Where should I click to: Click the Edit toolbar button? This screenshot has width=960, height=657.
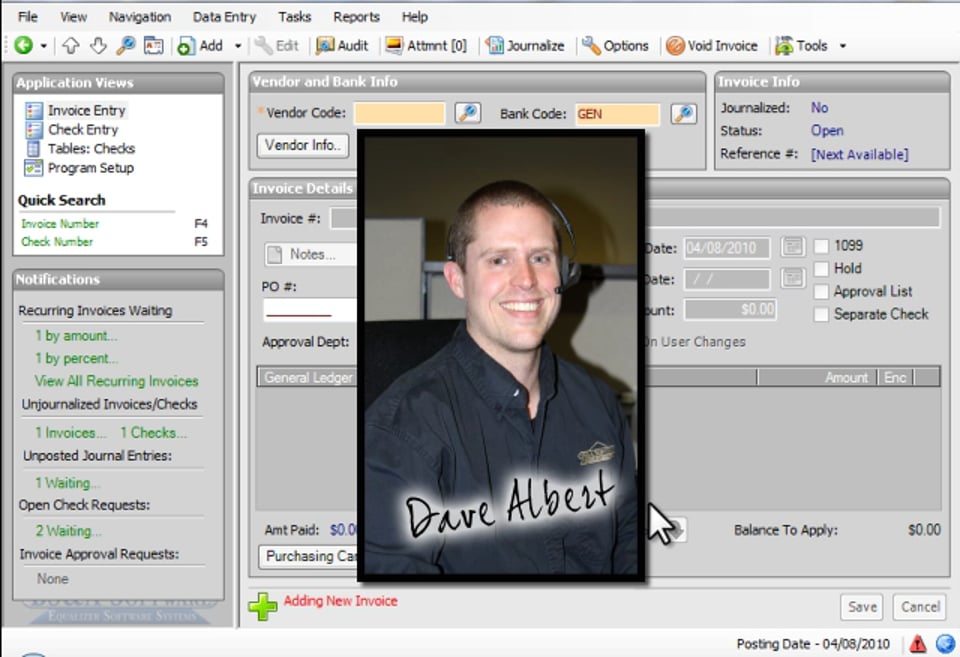point(277,46)
